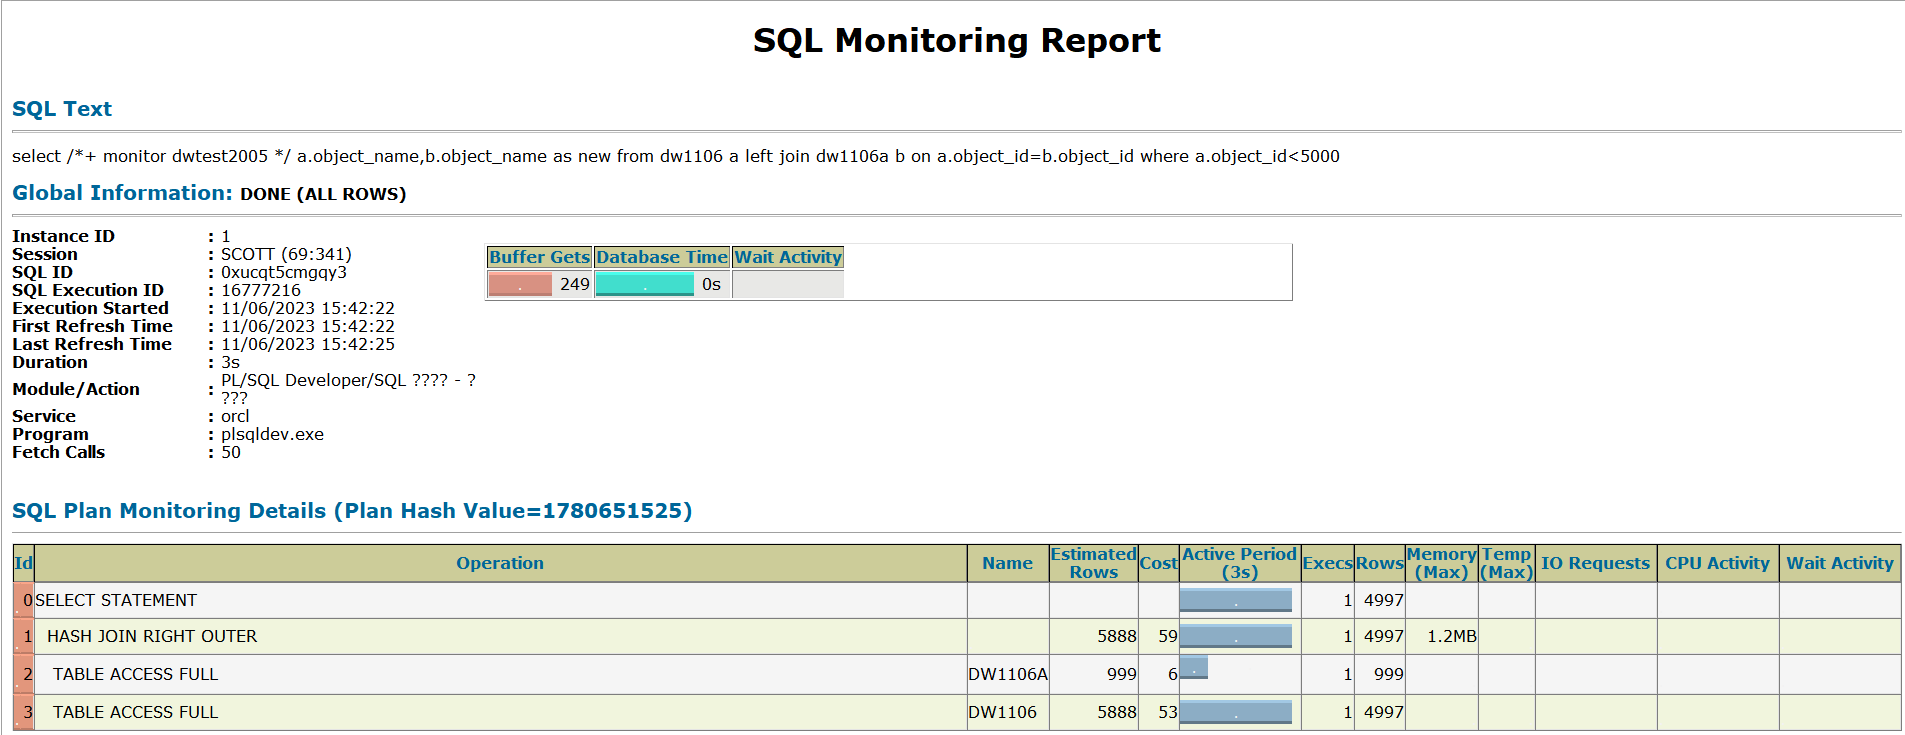Screen dimensions: 1905x735
Task: Click the 1.2MB memory value cell
Action: pyautogui.click(x=1451, y=636)
